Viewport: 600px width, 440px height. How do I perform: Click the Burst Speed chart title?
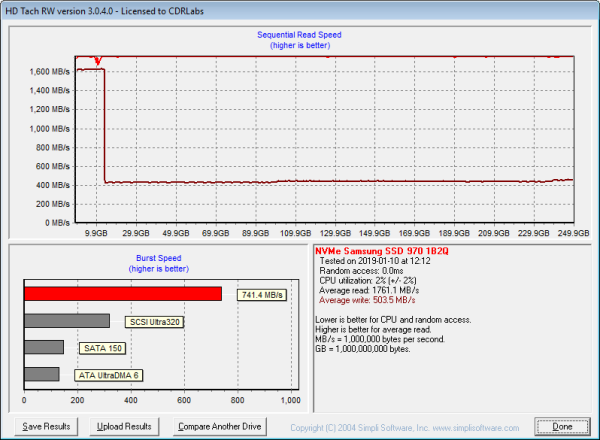[x=158, y=258]
